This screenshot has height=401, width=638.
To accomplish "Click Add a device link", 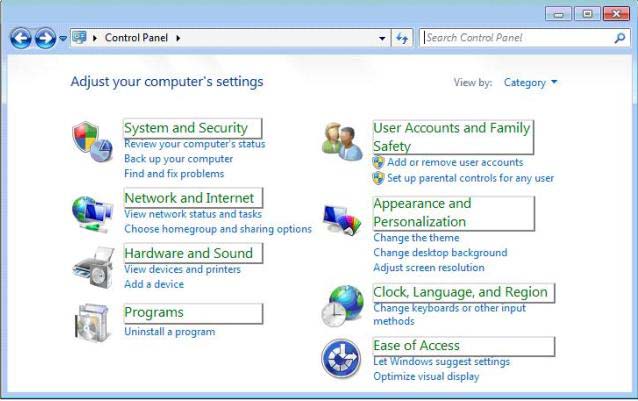I will point(154,284).
